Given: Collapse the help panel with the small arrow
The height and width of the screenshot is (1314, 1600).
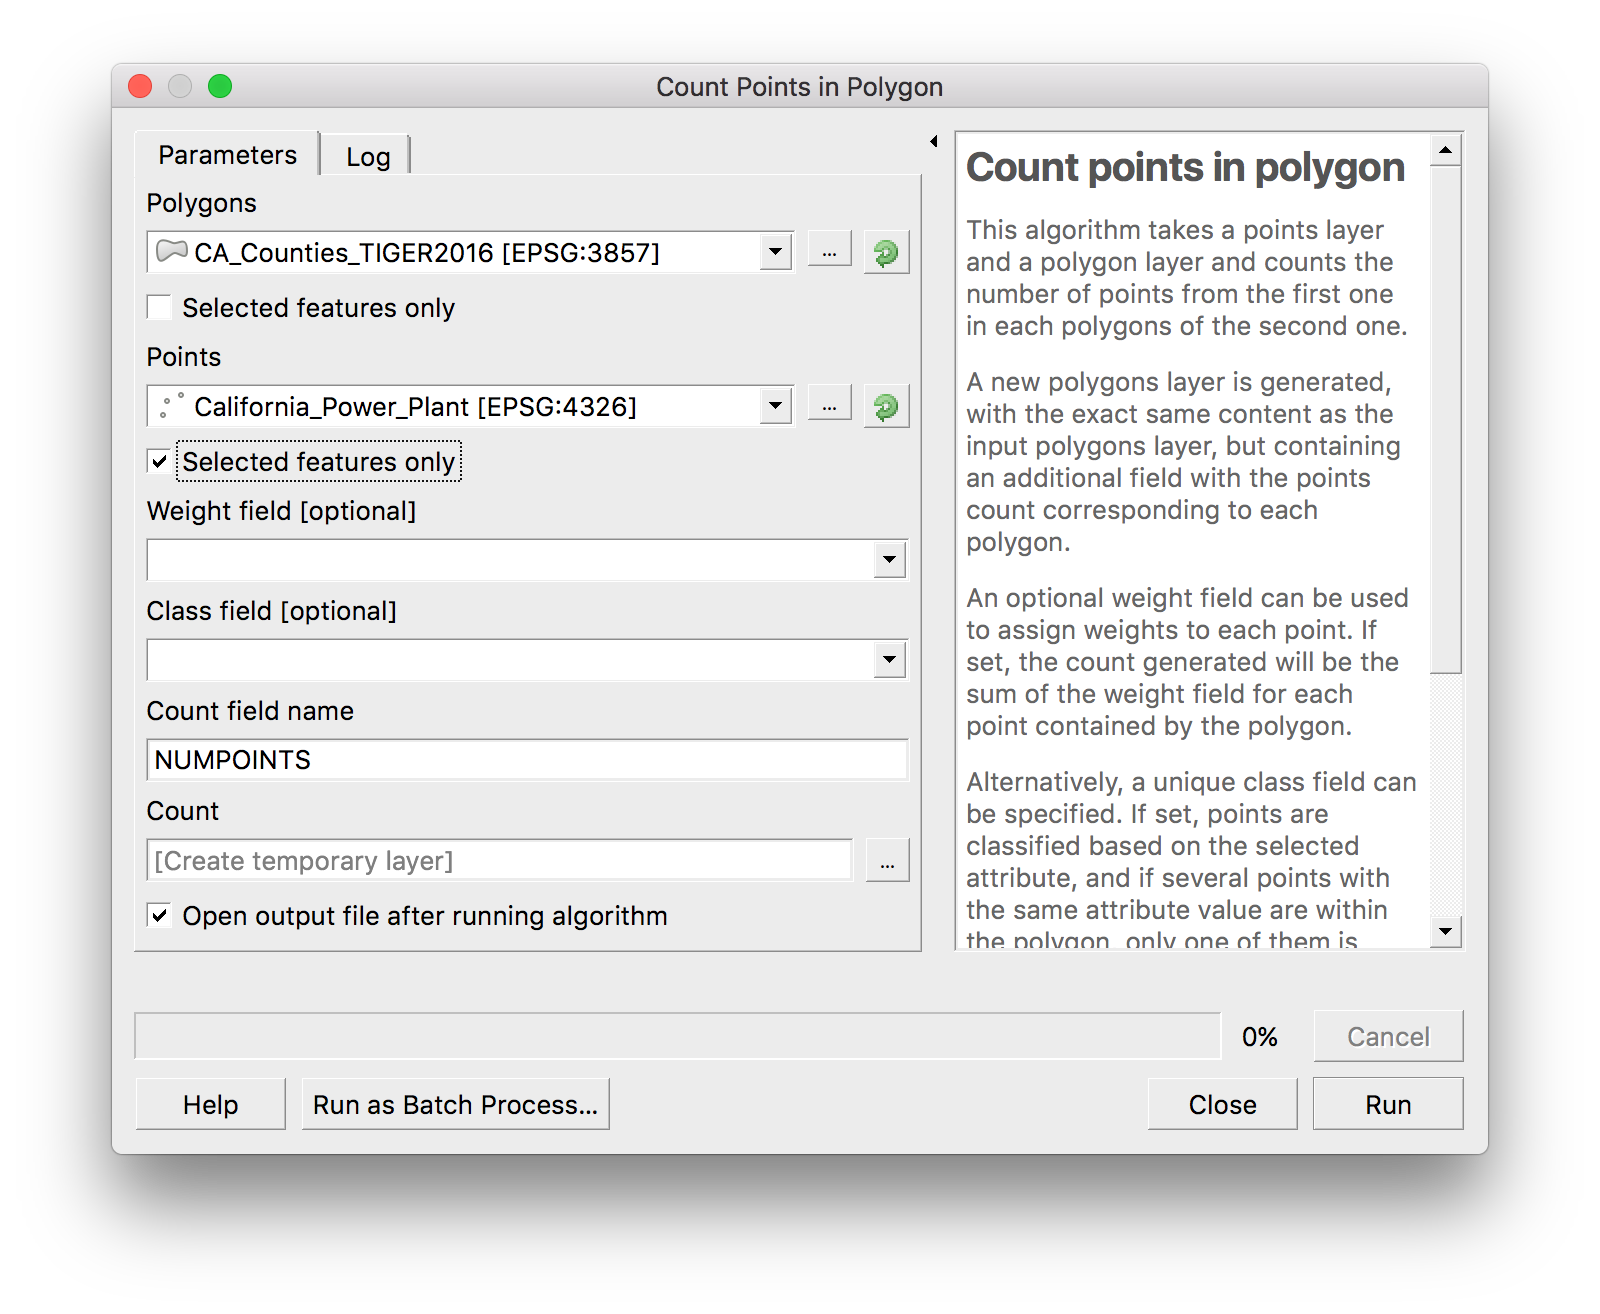Looking at the screenshot, I should tap(934, 141).
